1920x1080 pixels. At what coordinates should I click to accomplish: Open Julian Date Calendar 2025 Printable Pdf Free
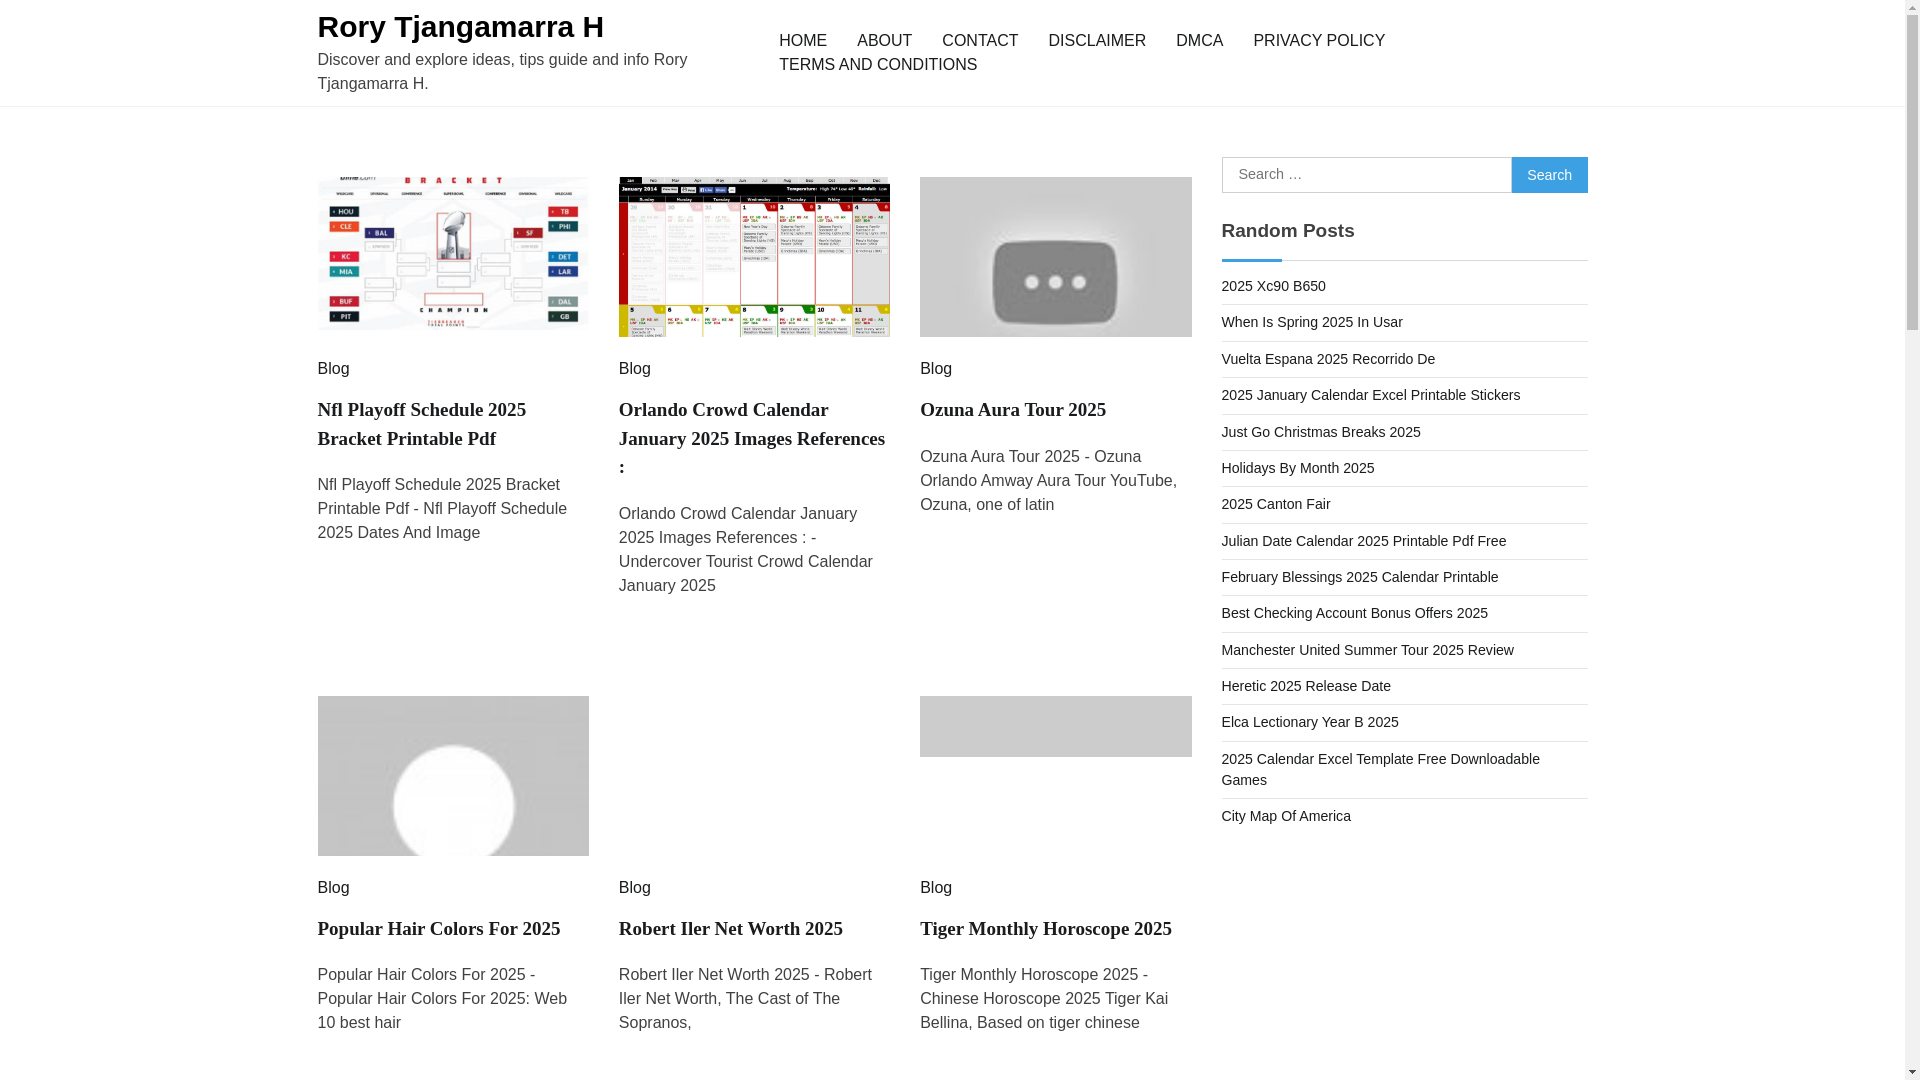click(1364, 541)
